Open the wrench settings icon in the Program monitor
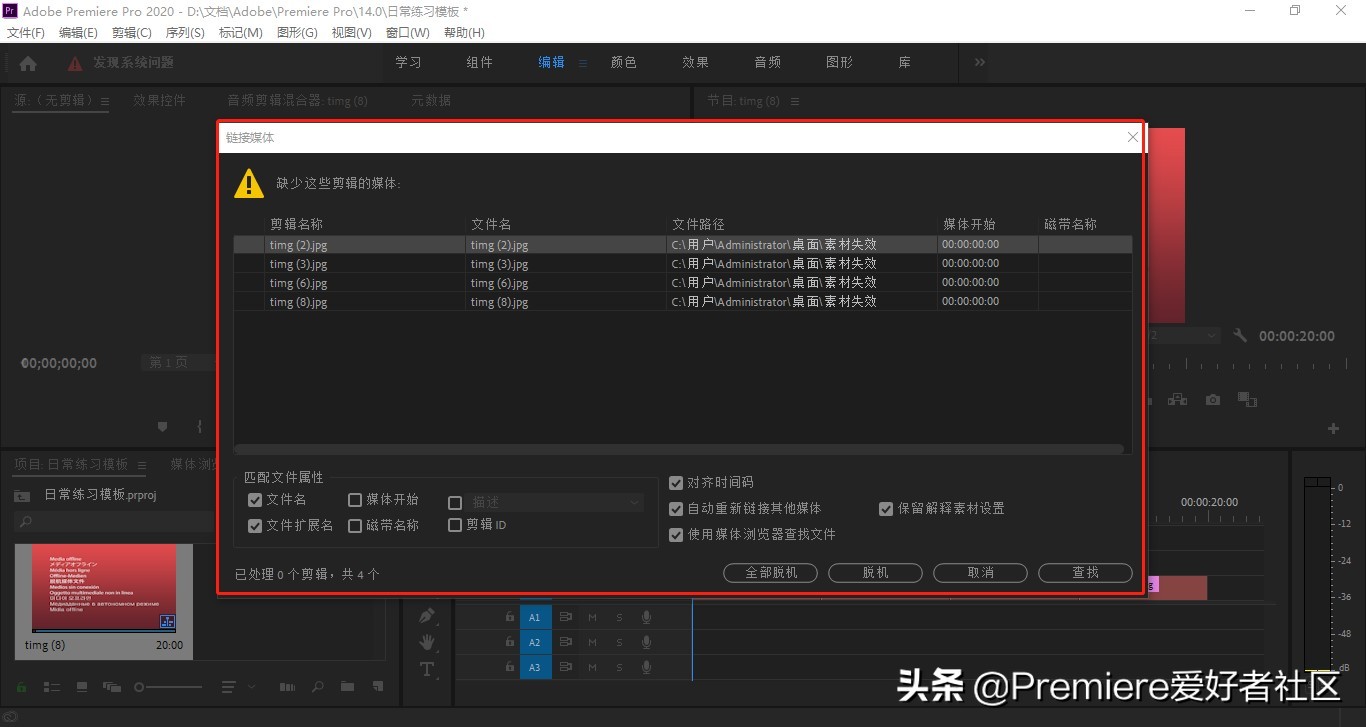The width and height of the screenshot is (1366, 727). click(1239, 335)
